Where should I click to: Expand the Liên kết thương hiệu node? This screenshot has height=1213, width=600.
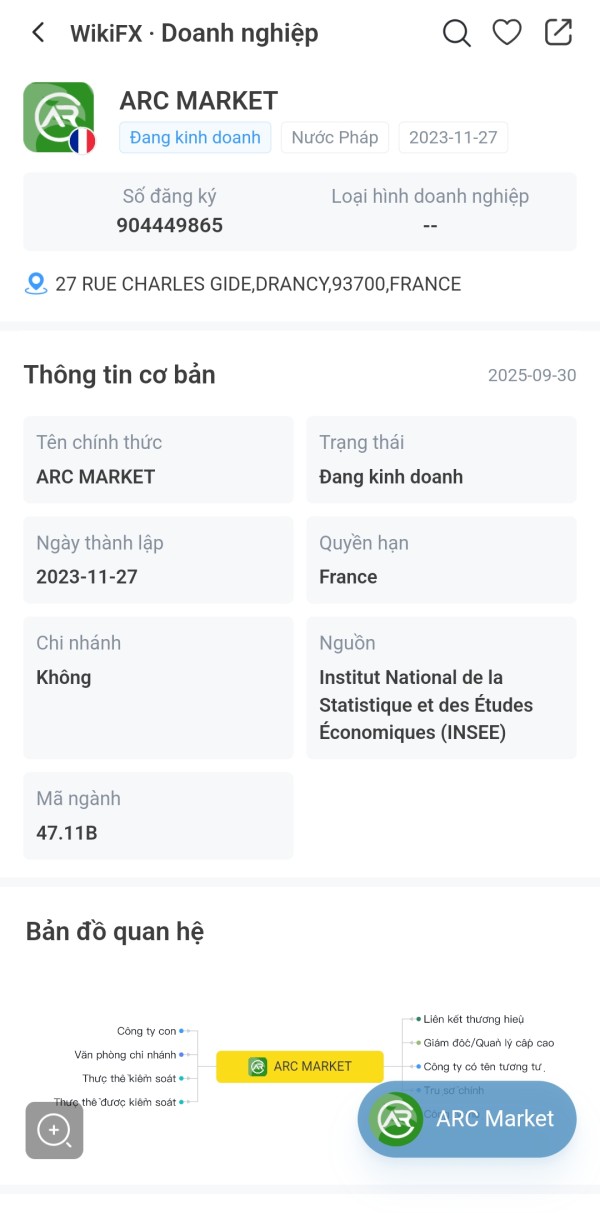coord(473,1019)
